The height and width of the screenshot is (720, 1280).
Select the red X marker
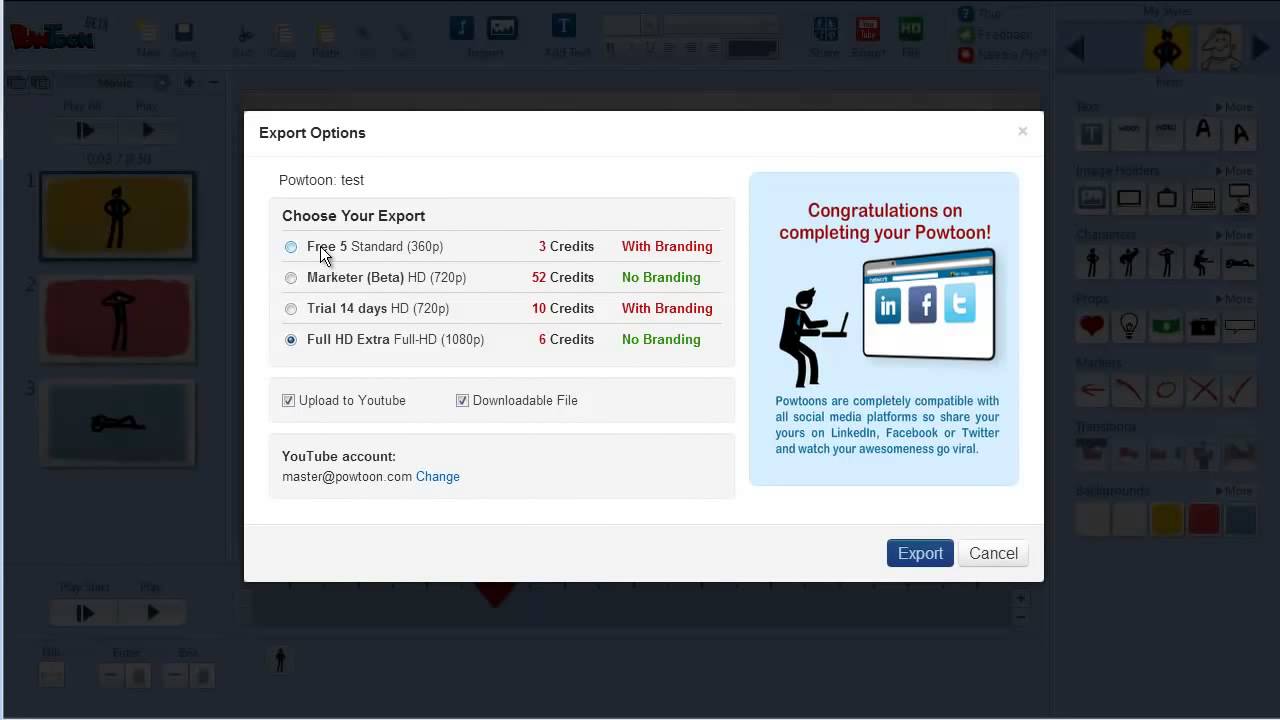[1203, 390]
